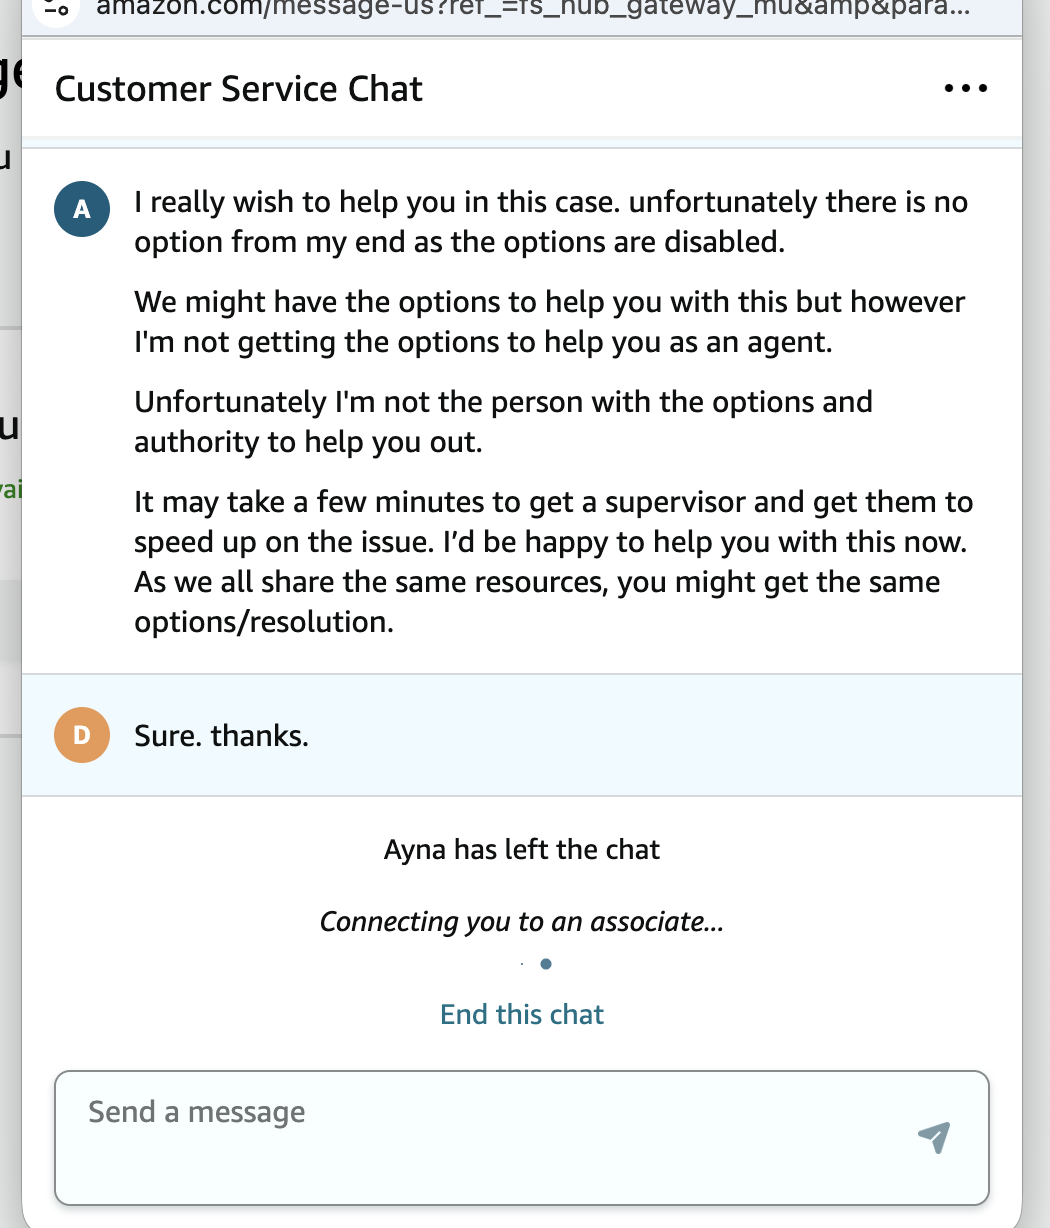
Task: Click the orange 'D' customer avatar
Action: (82, 735)
